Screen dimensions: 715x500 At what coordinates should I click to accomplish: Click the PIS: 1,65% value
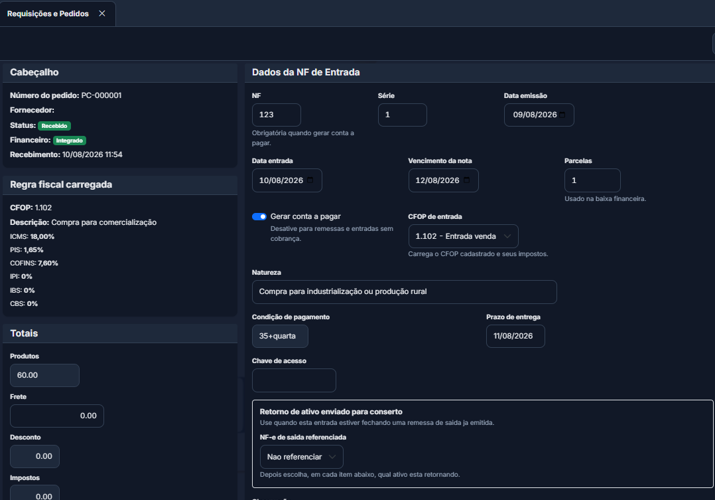click(26, 250)
